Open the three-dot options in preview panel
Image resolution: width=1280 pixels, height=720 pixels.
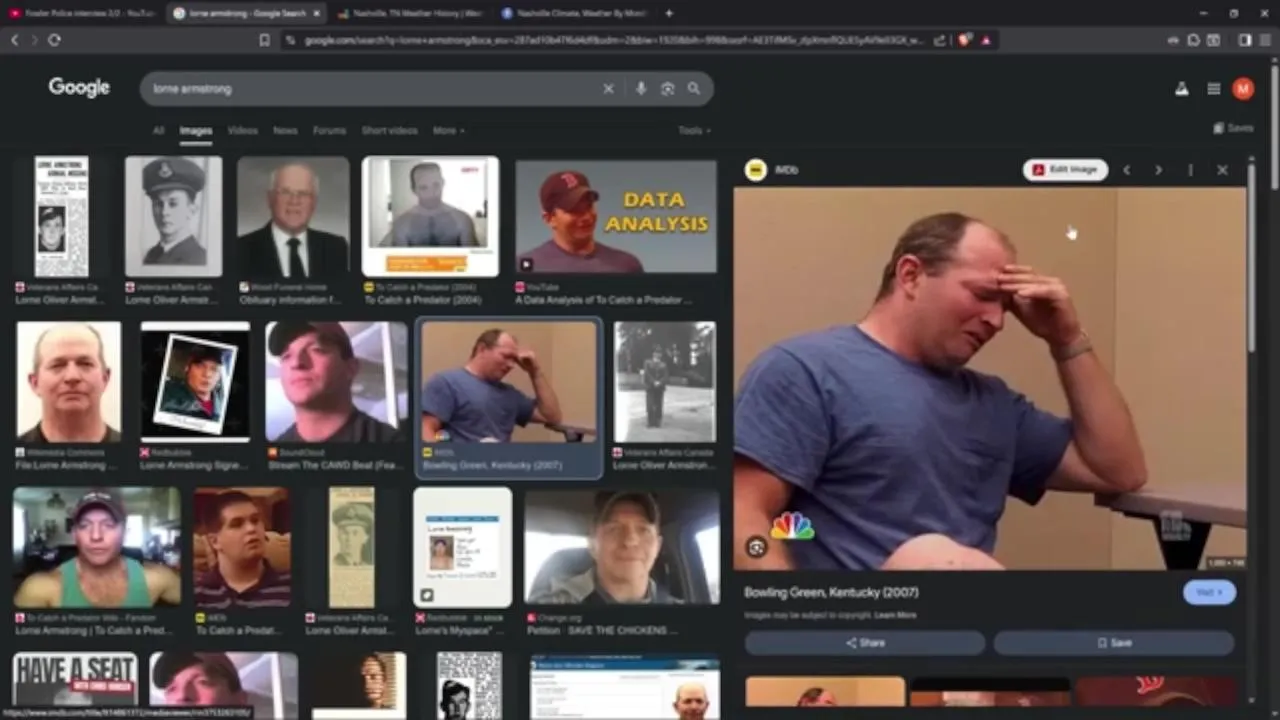(1190, 170)
